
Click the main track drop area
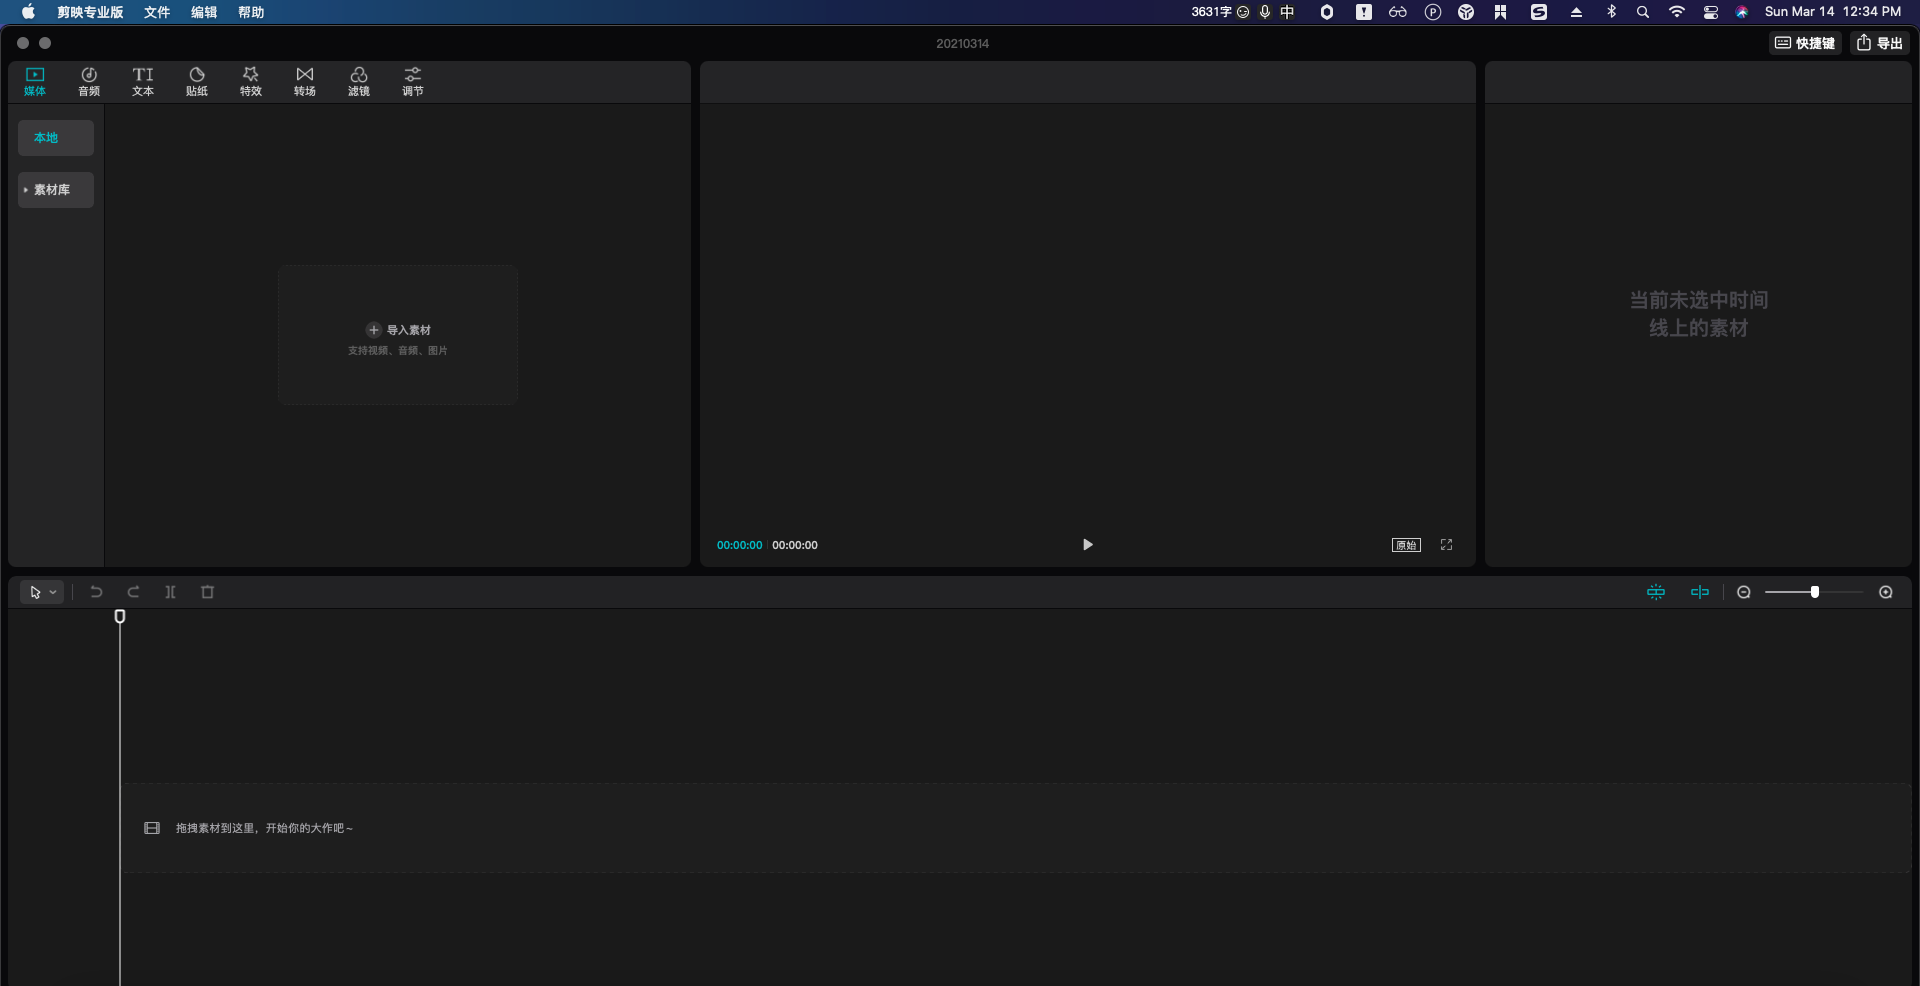tap(1016, 828)
